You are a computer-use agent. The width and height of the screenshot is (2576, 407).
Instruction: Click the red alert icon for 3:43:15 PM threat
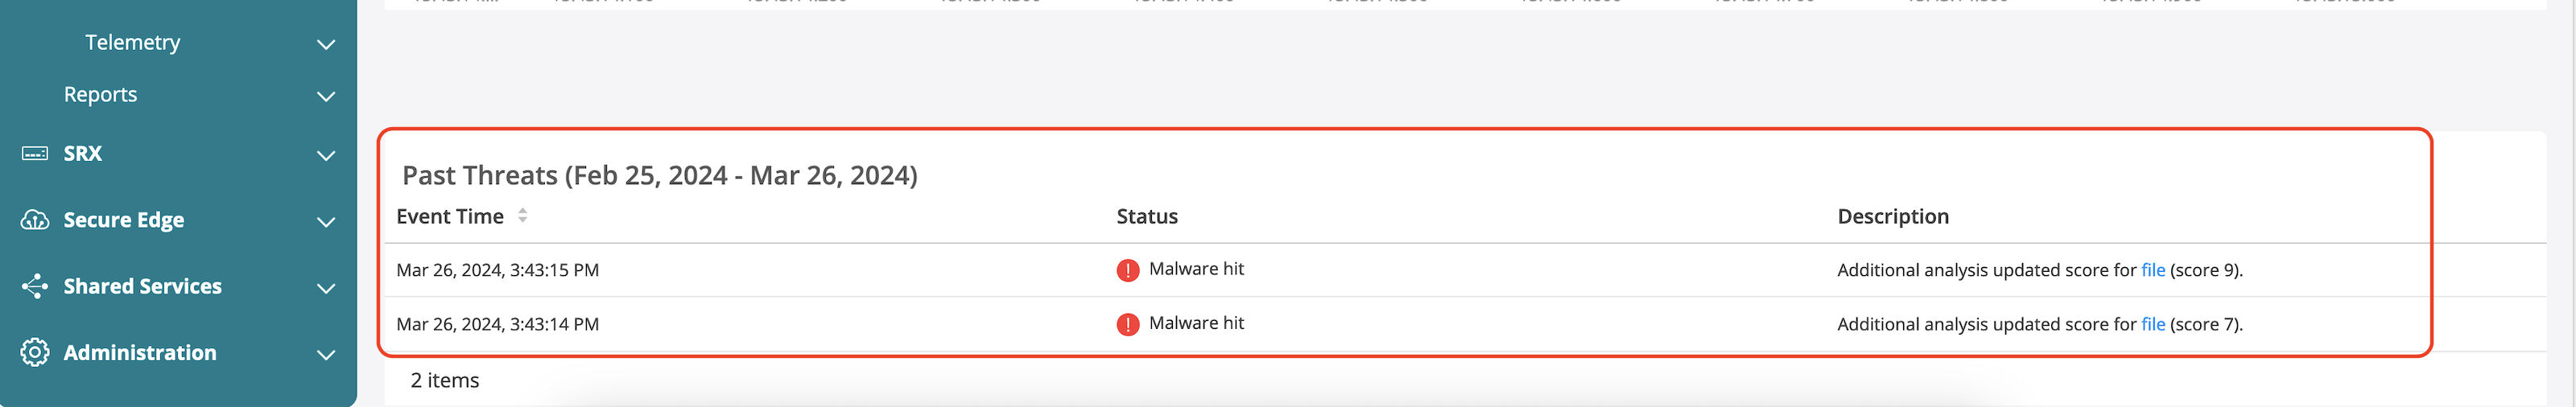pyautogui.click(x=1127, y=270)
